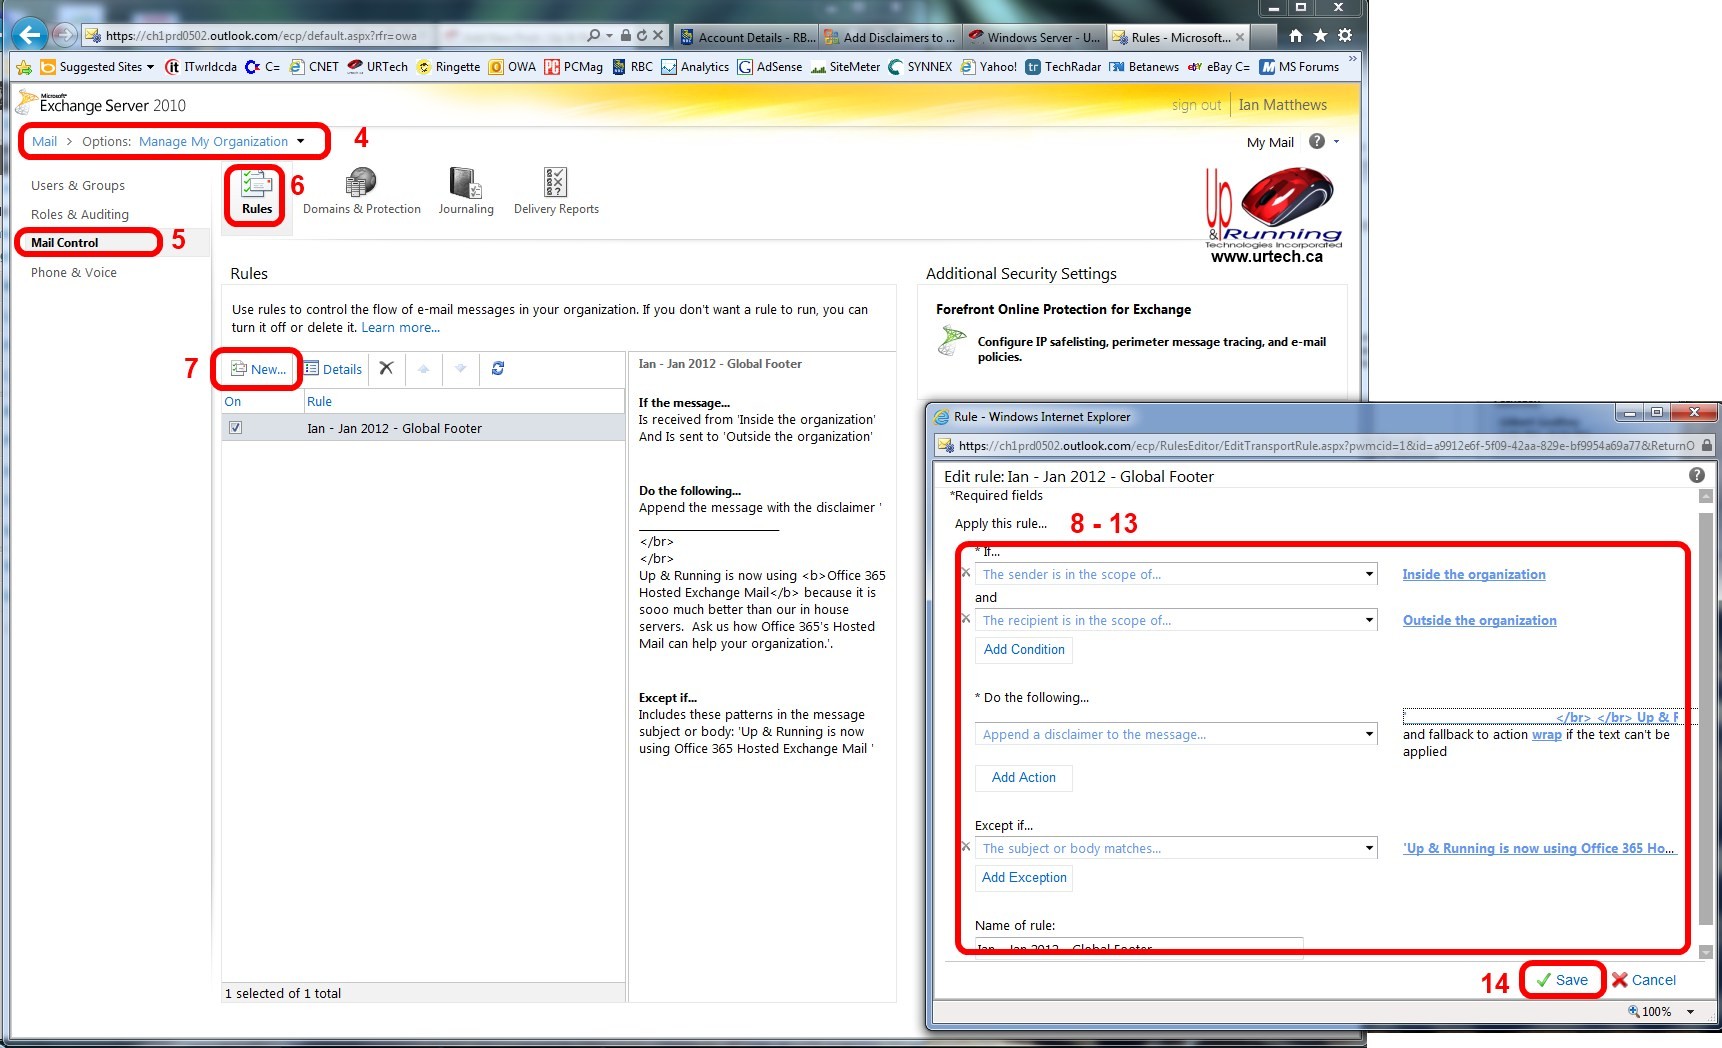Expand 'The sender is in the scope of' dropdown
This screenshot has width=1722, height=1048.
pyautogui.click(x=1368, y=575)
